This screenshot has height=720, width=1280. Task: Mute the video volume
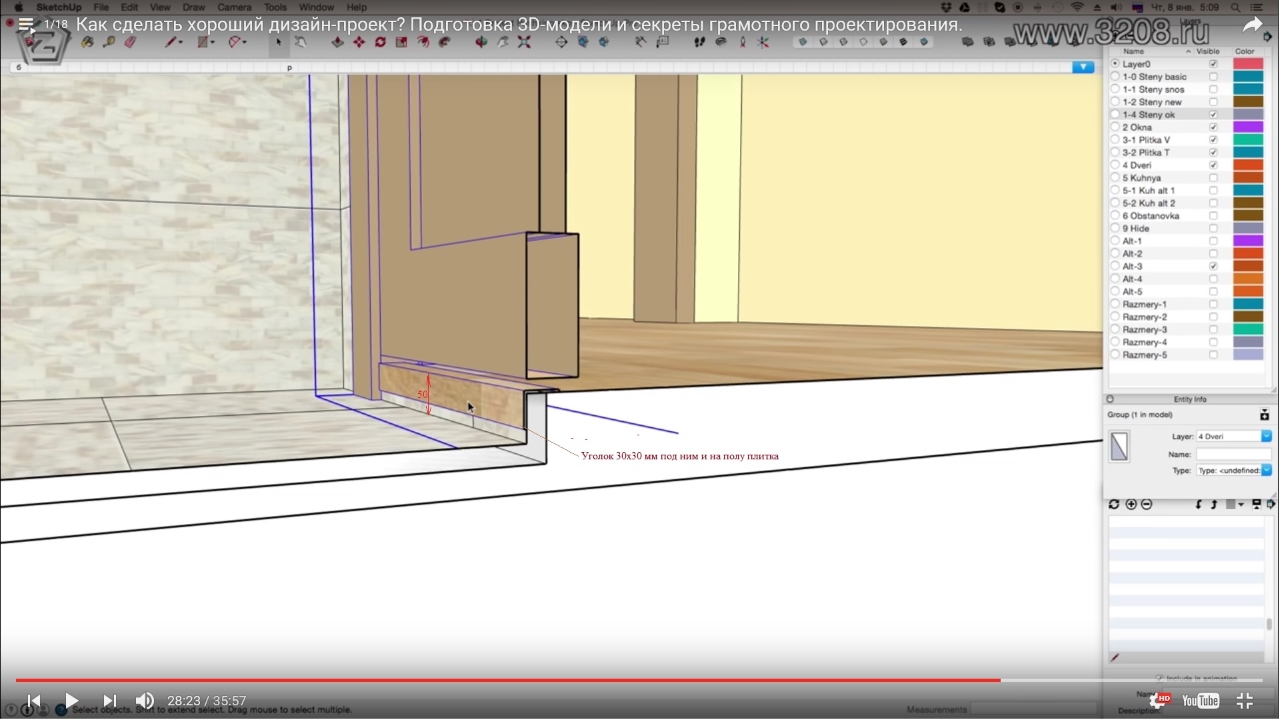[145, 700]
